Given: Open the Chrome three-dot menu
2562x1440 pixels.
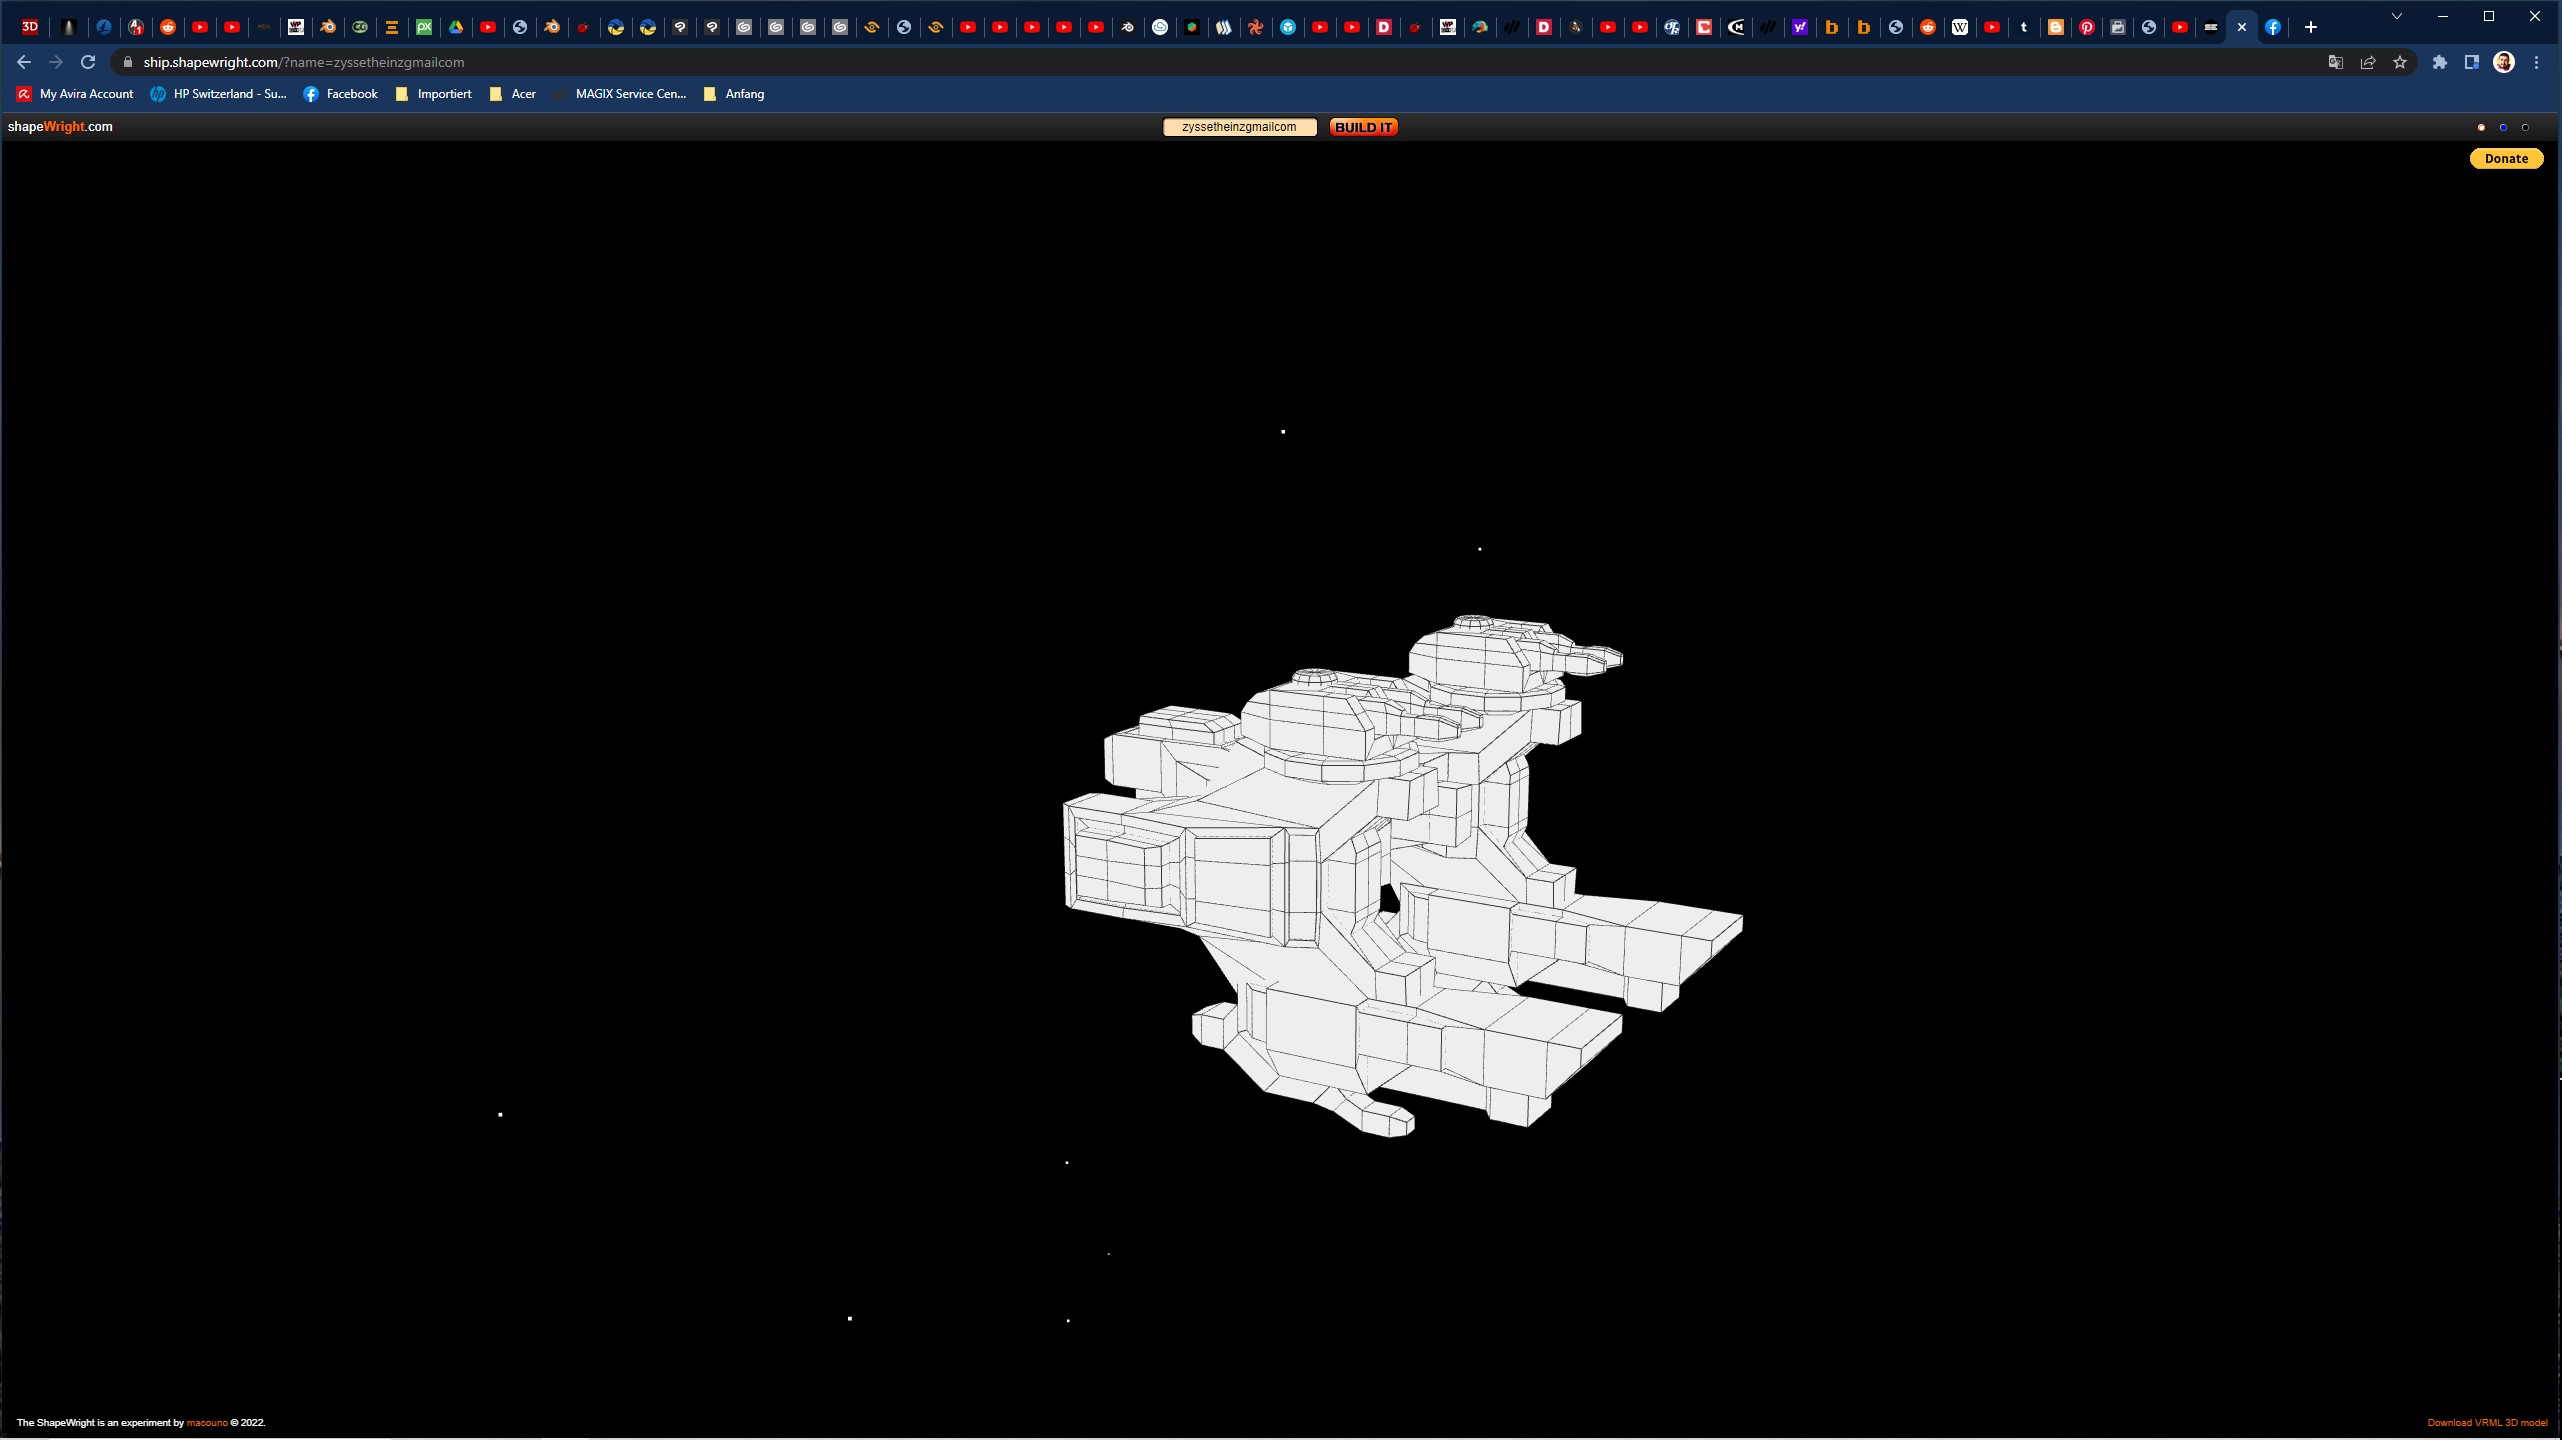Looking at the screenshot, I should tap(2536, 62).
